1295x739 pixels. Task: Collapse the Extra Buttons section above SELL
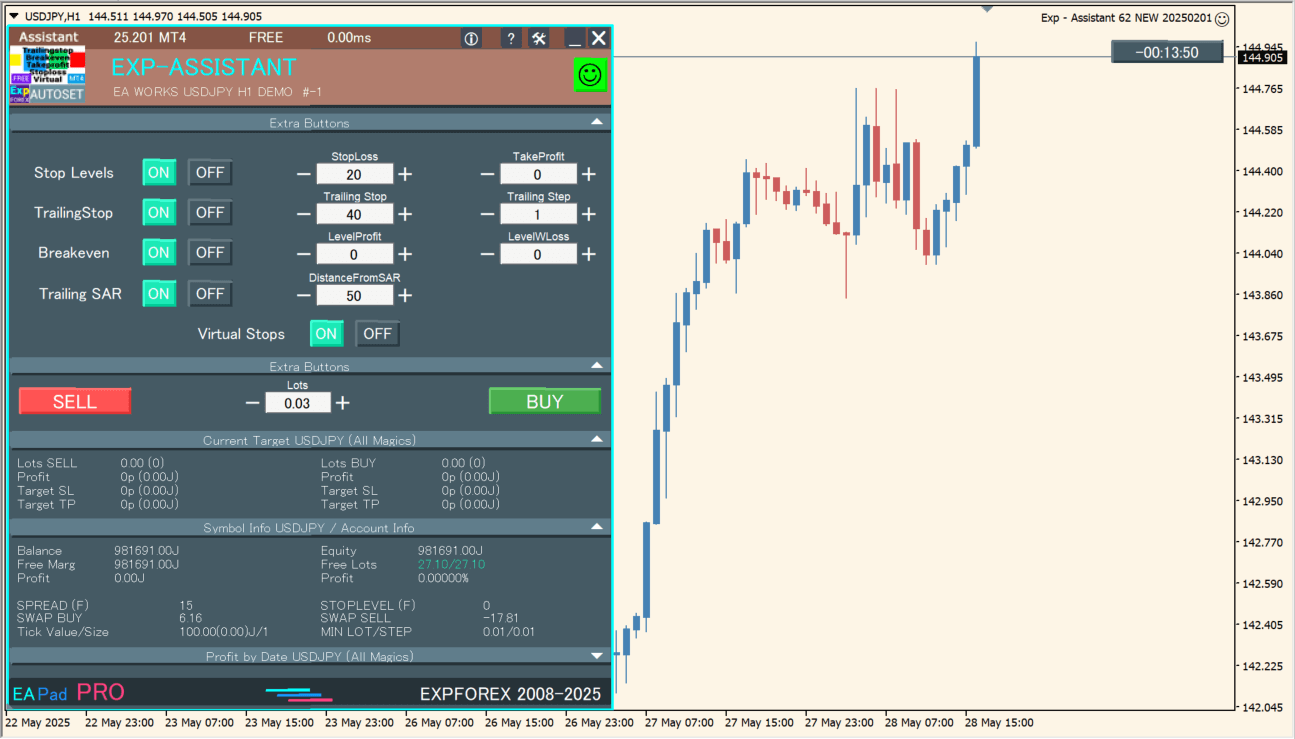tap(597, 366)
